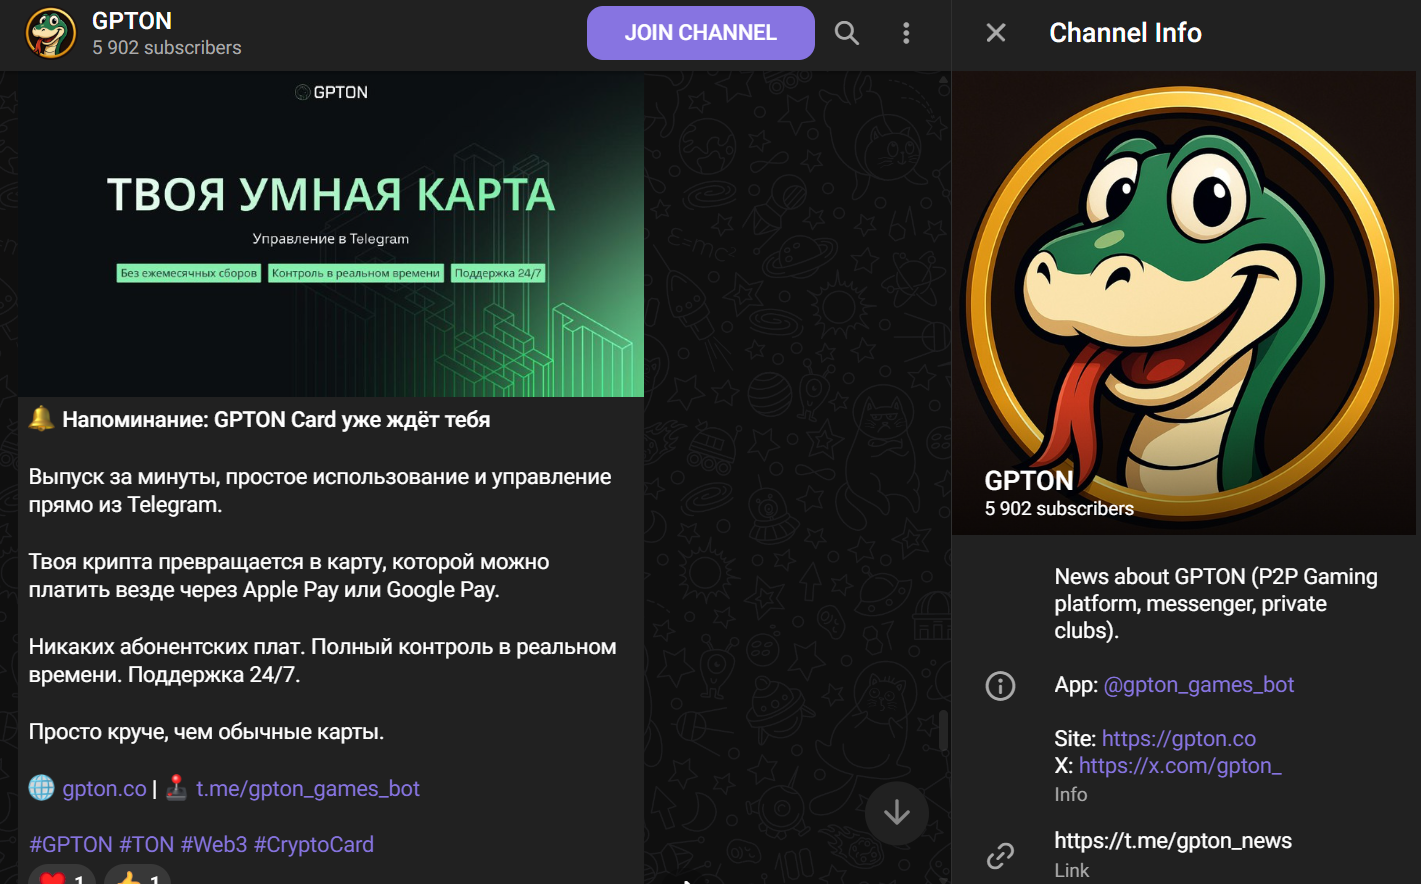Click the 'Просто круче, чем обычные карты.' line
The width and height of the screenshot is (1421, 884).
[x=207, y=732]
